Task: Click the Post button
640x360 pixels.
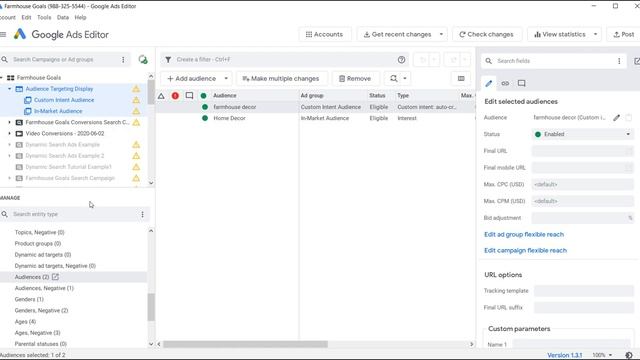Action: [624, 34]
